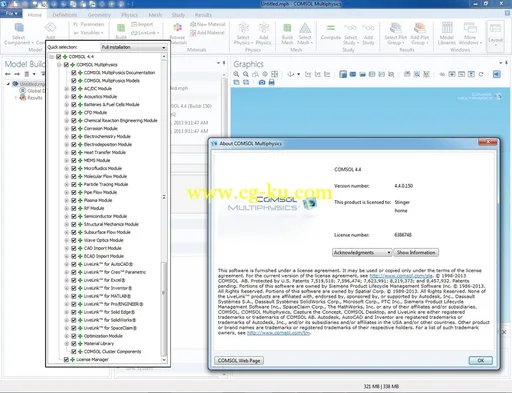The height and width of the screenshot is (393, 512).
Task: Click the New Material ribbon item
Action: 208,24
